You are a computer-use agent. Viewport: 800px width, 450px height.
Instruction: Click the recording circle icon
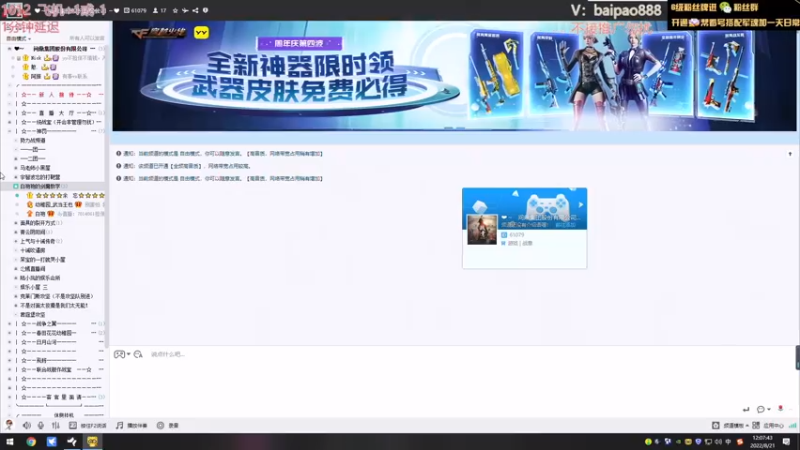point(160,425)
